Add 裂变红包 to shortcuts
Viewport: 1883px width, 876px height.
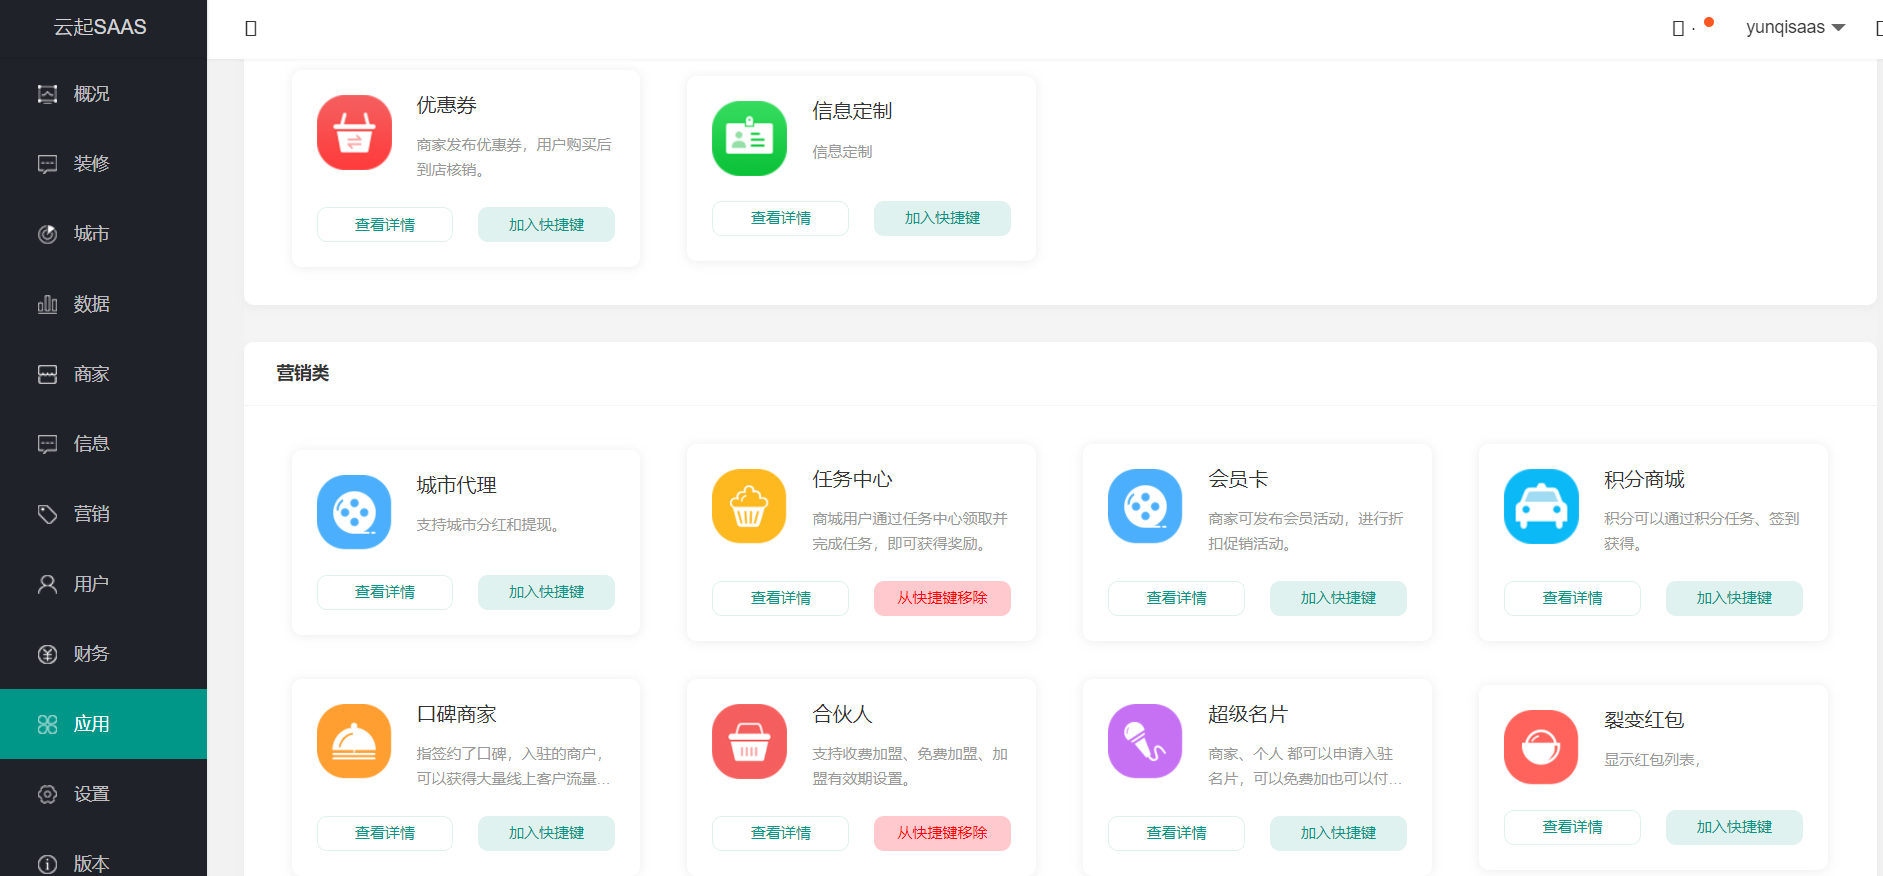1734,827
